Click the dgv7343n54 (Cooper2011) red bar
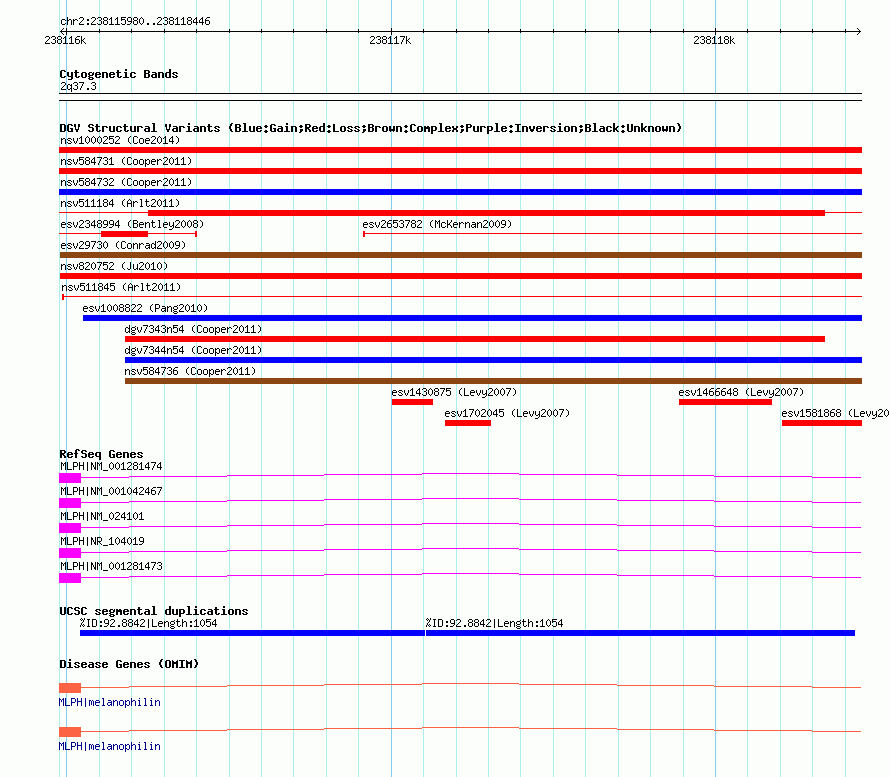The image size is (890, 777). pos(475,339)
